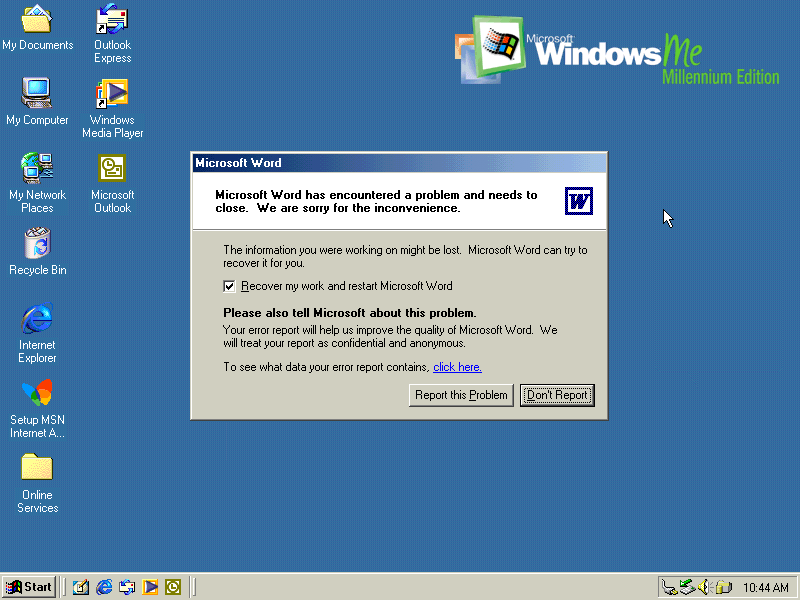
Task: Launch Internet Explorer from quick launch bar
Action: (x=104, y=587)
